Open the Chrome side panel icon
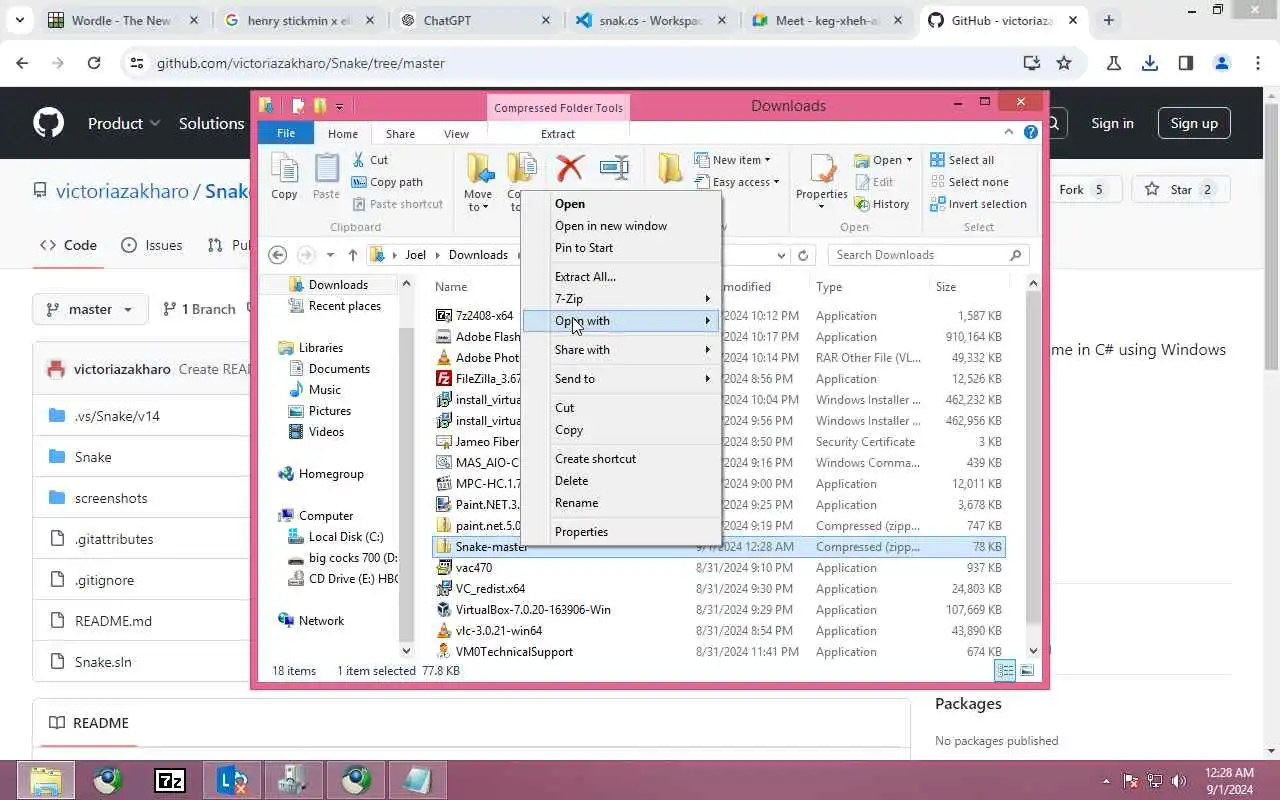Image resolution: width=1280 pixels, height=800 pixels. click(1186, 63)
